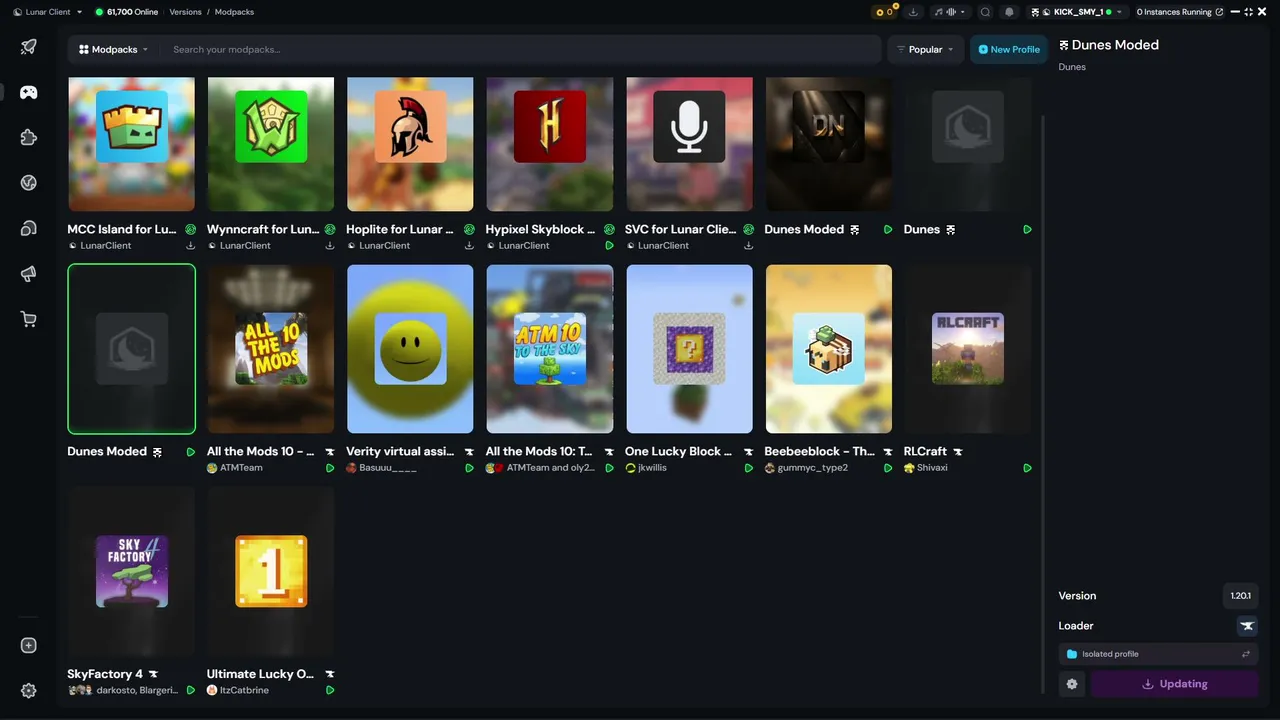This screenshot has width=1280, height=720.
Task: Select the RLCraft thumbnail
Action: tap(968, 349)
